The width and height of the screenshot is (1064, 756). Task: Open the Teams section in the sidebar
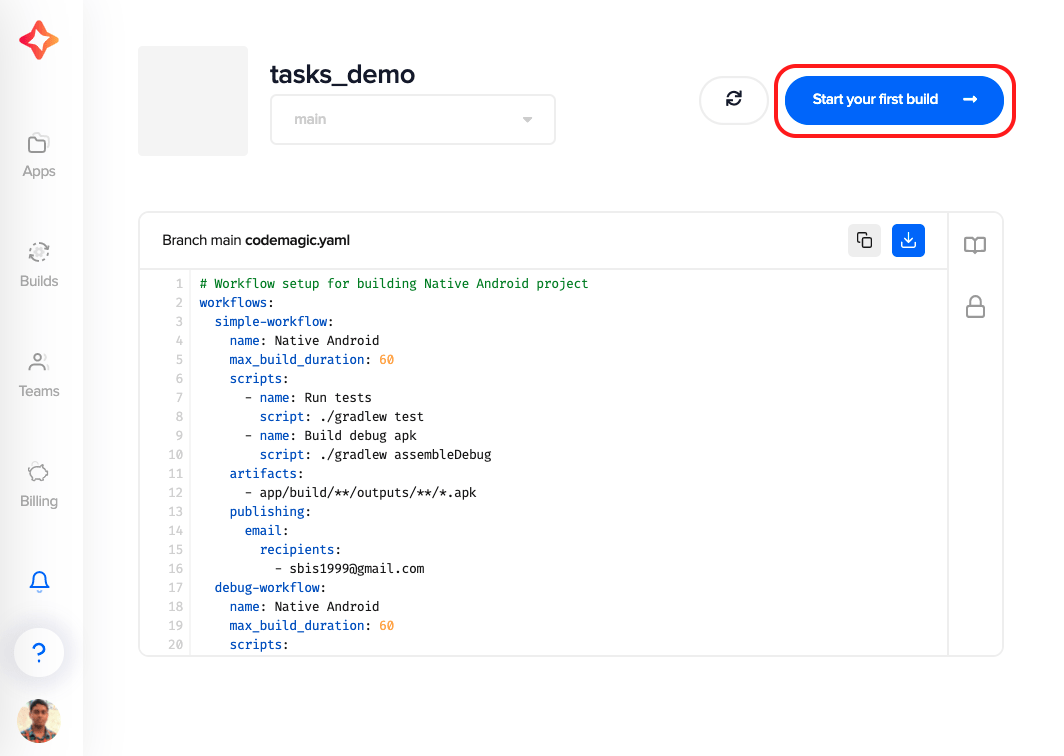click(x=38, y=375)
